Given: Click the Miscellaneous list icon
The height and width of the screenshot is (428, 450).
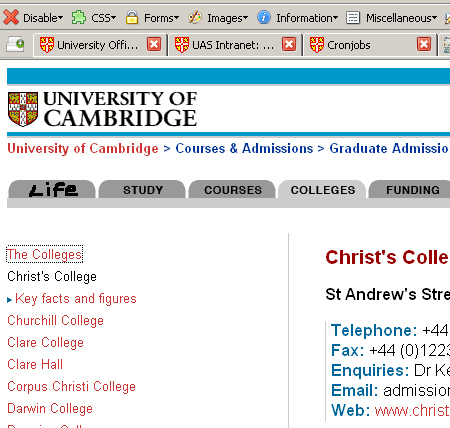Looking at the screenshot, I should pyautogui.click(x=353, y=17).
